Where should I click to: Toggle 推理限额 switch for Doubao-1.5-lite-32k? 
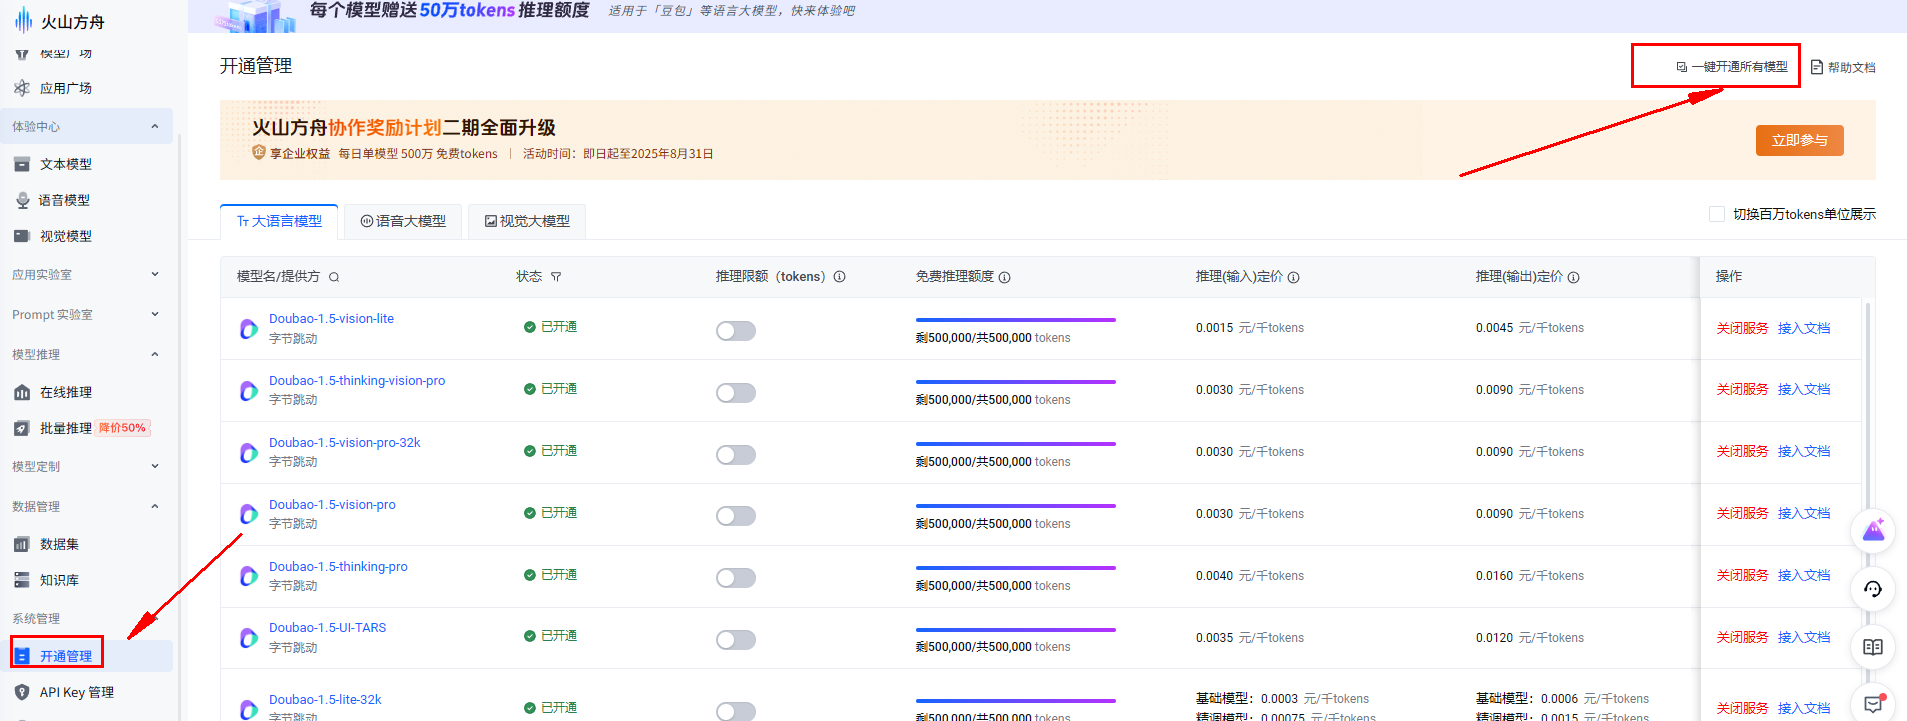tap(736, 711)
